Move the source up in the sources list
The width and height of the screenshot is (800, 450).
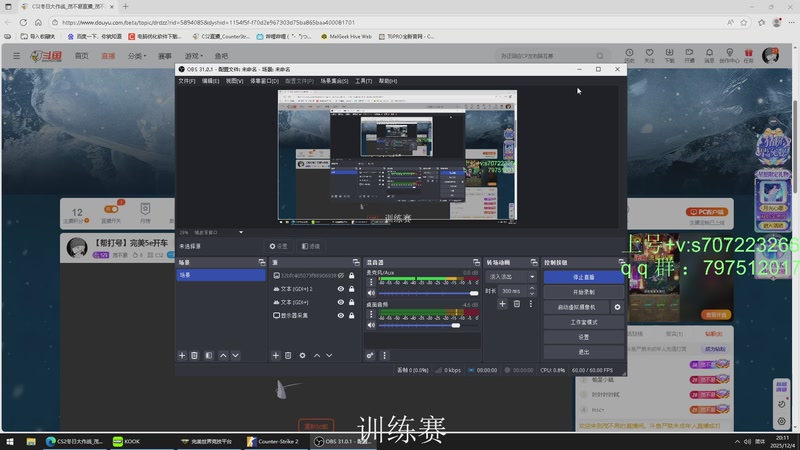317,355
